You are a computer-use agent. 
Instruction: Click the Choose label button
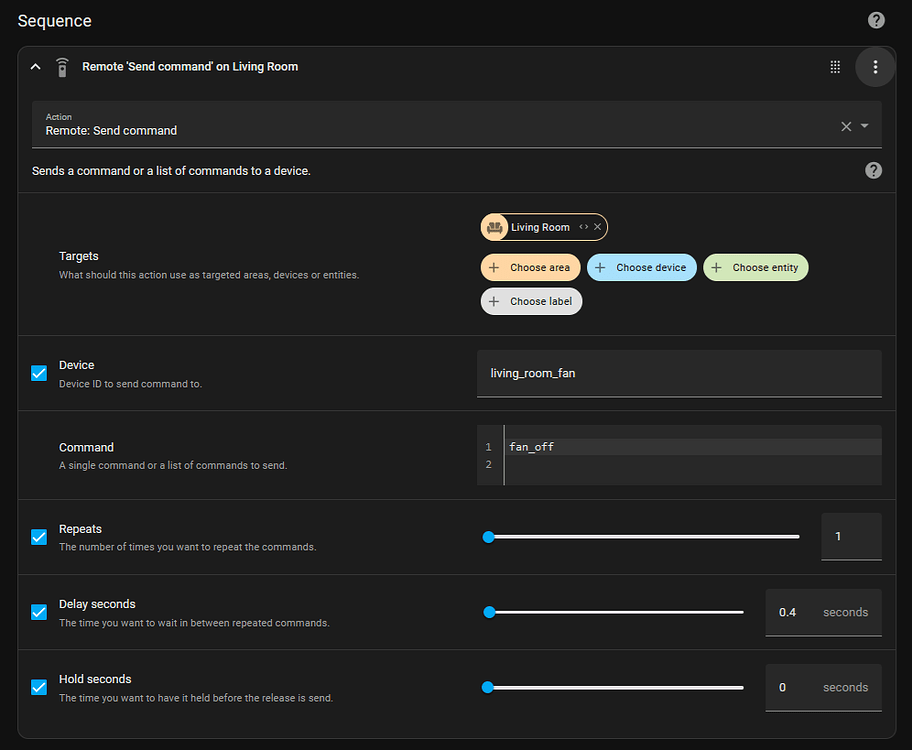click(531, 301)
